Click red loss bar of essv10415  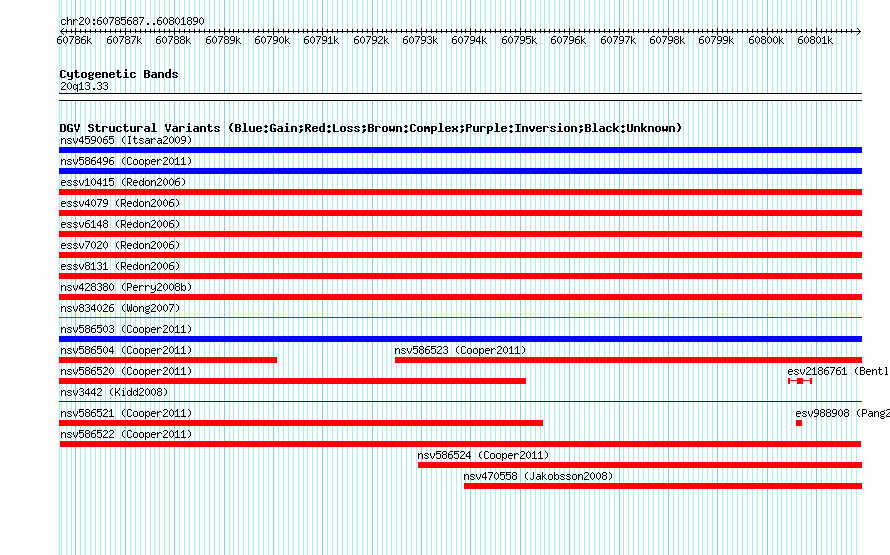460,192
